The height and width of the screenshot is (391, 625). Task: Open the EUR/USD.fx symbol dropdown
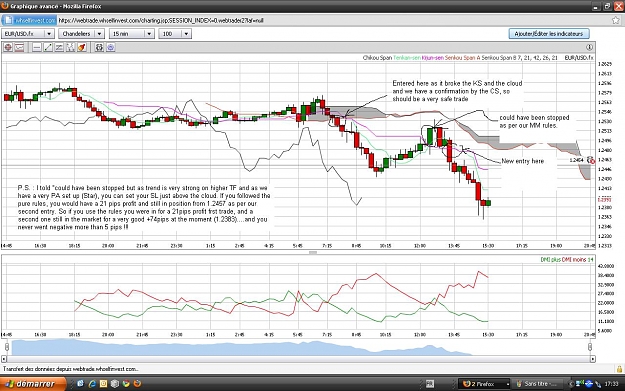[28, 33]
